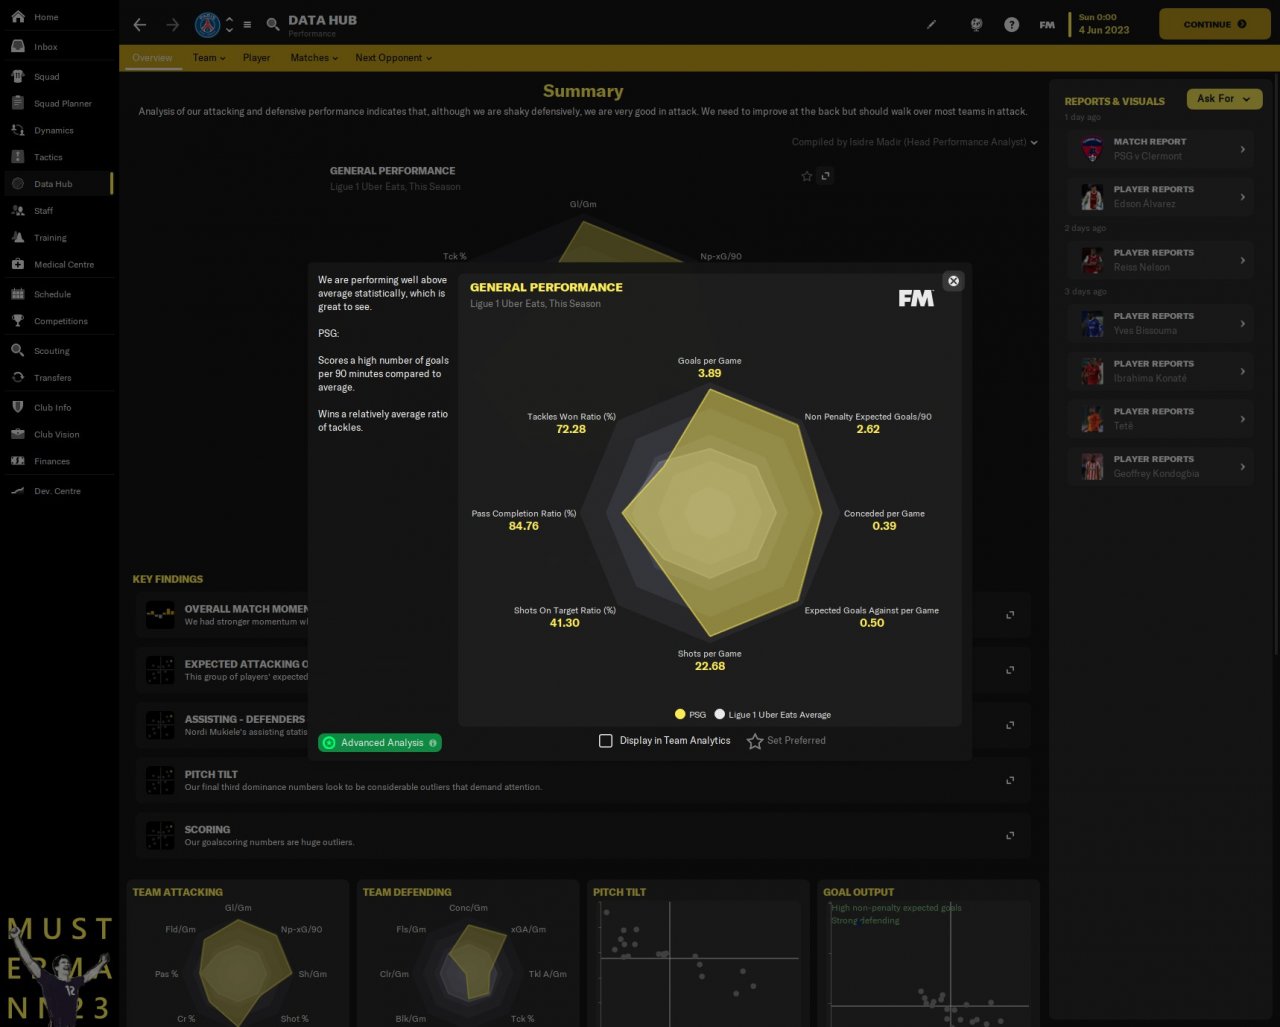Select Data Hub in the sidebar
Viewport: 1280px width, 1027px height.
[x=57, y=184]
